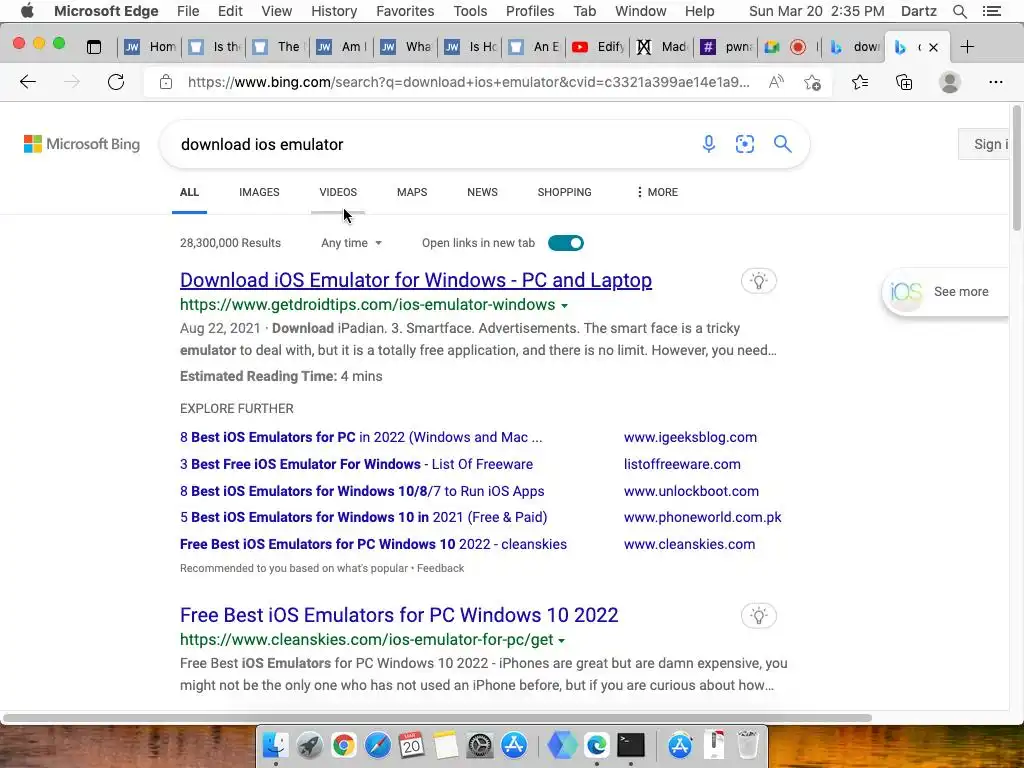Open Edge Settings and more menu
The image size is (1024, 768).
click(995, 82)
